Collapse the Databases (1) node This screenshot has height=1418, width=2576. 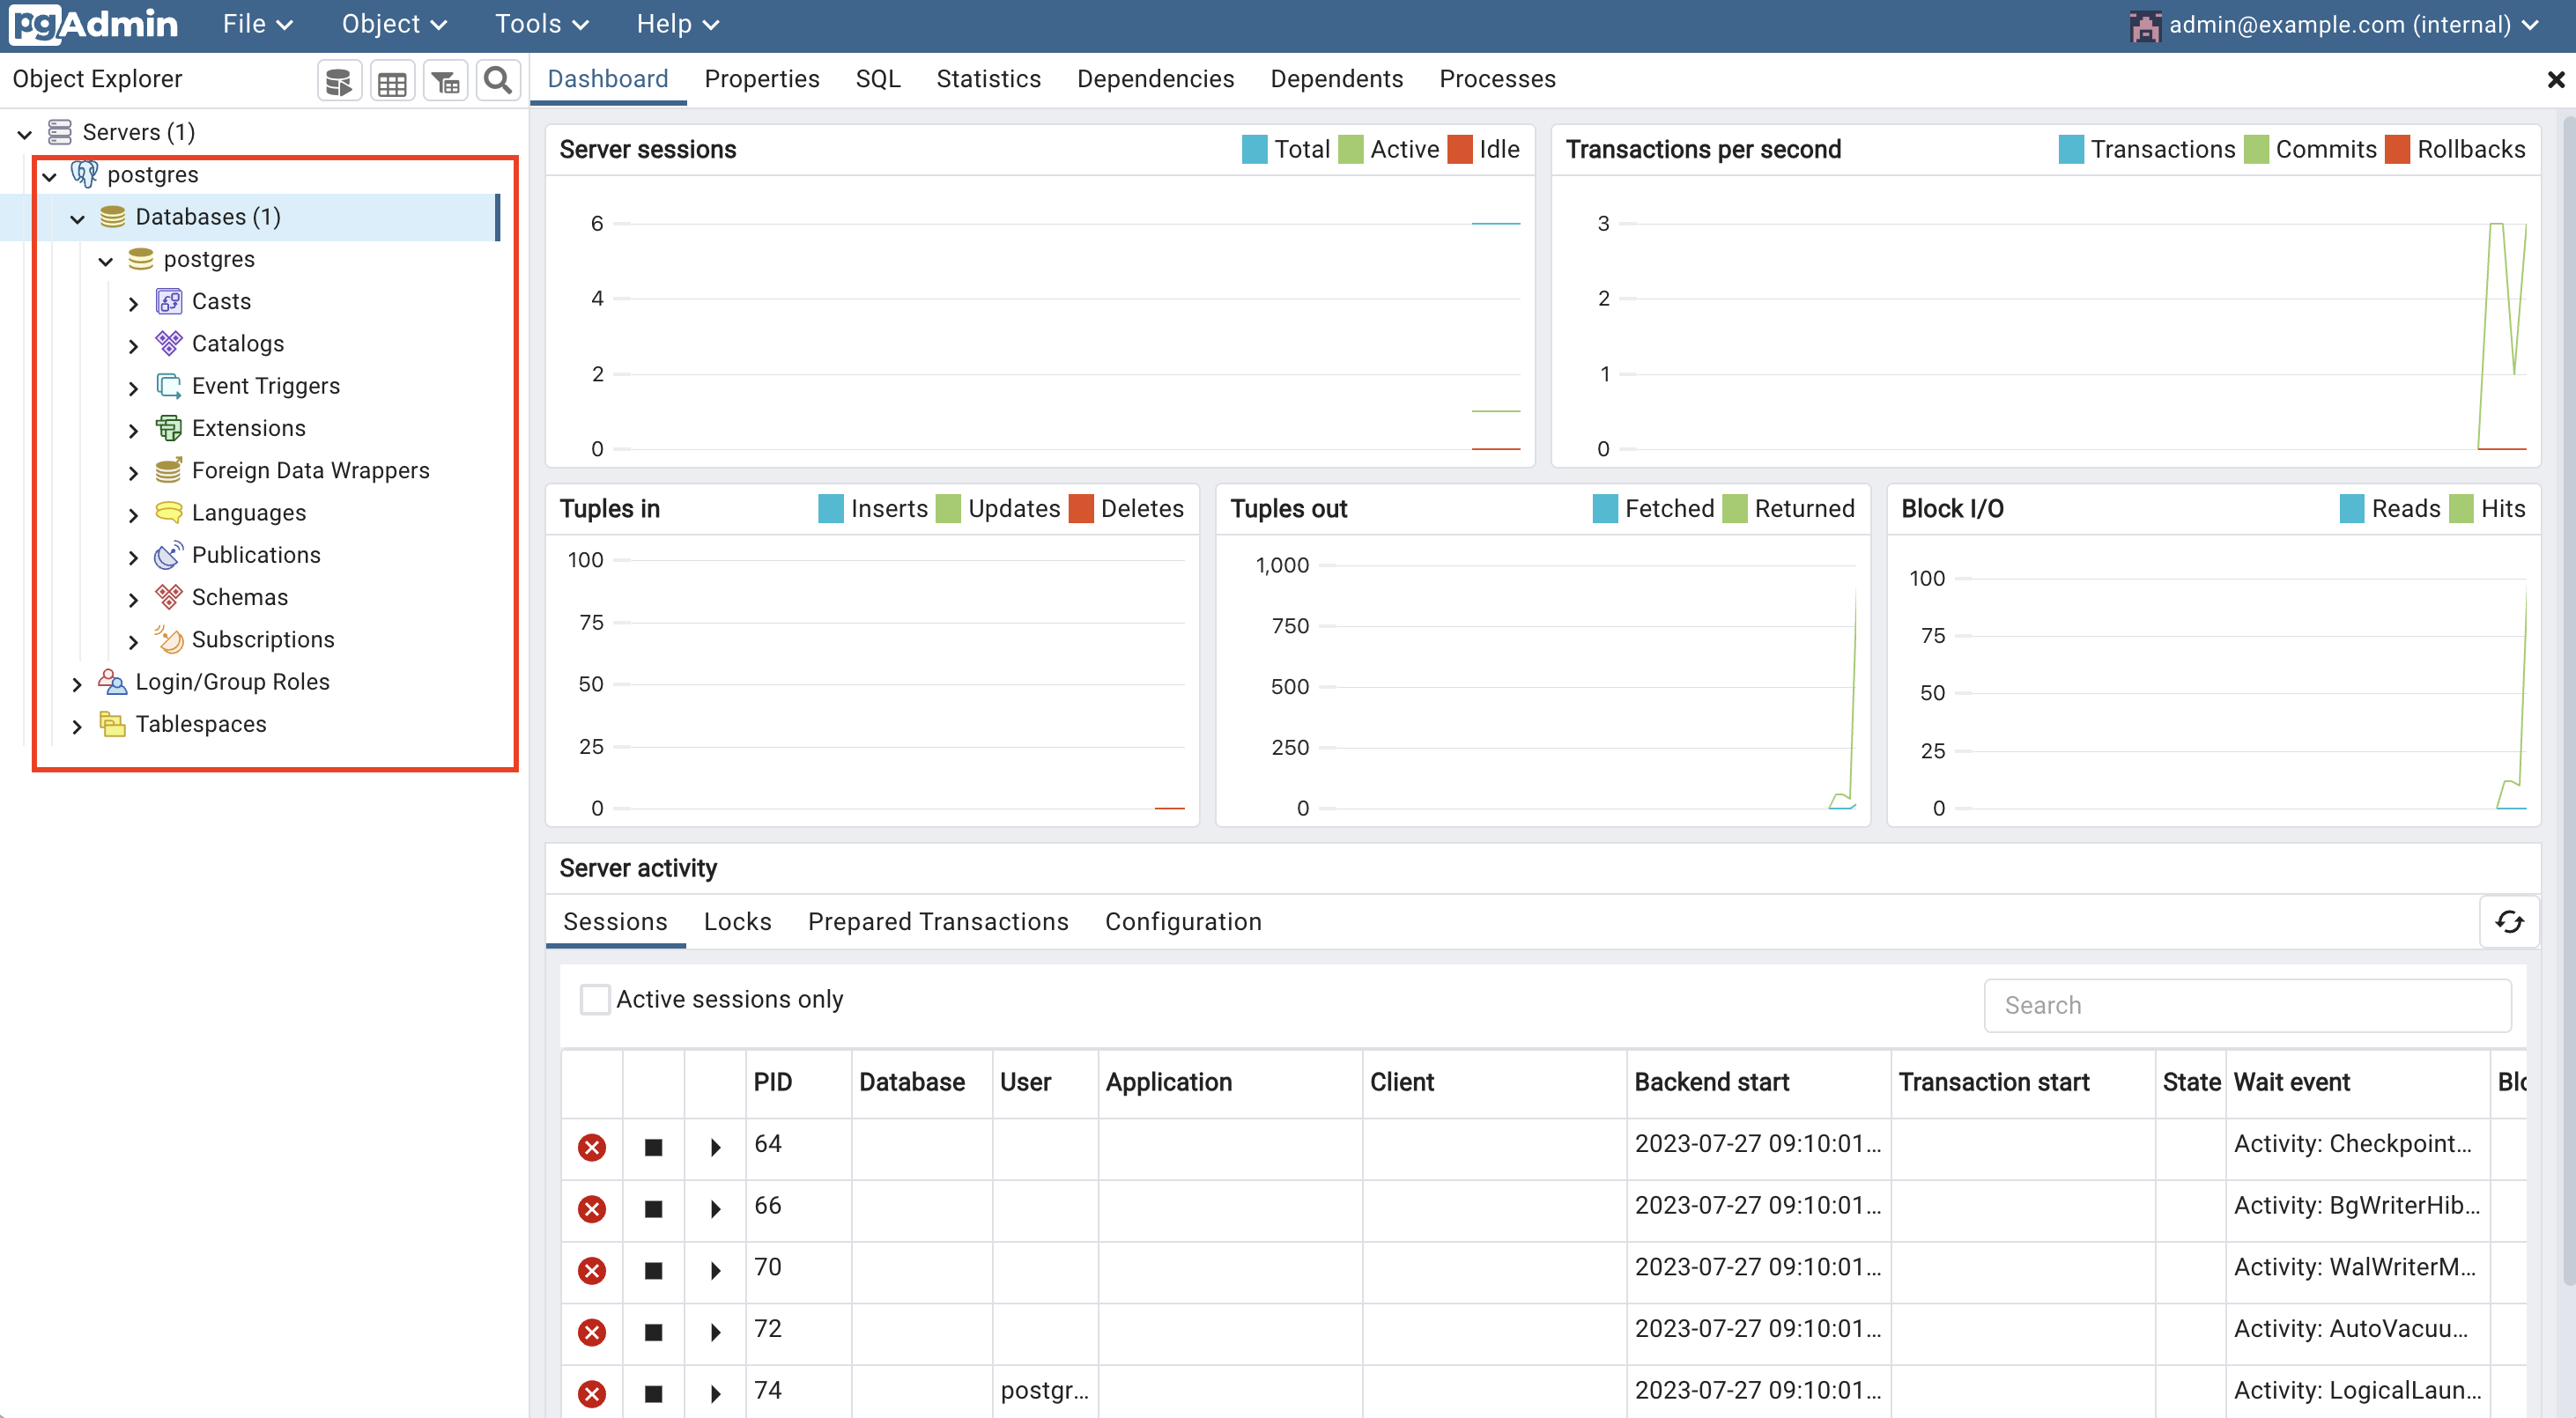point(77,218)
